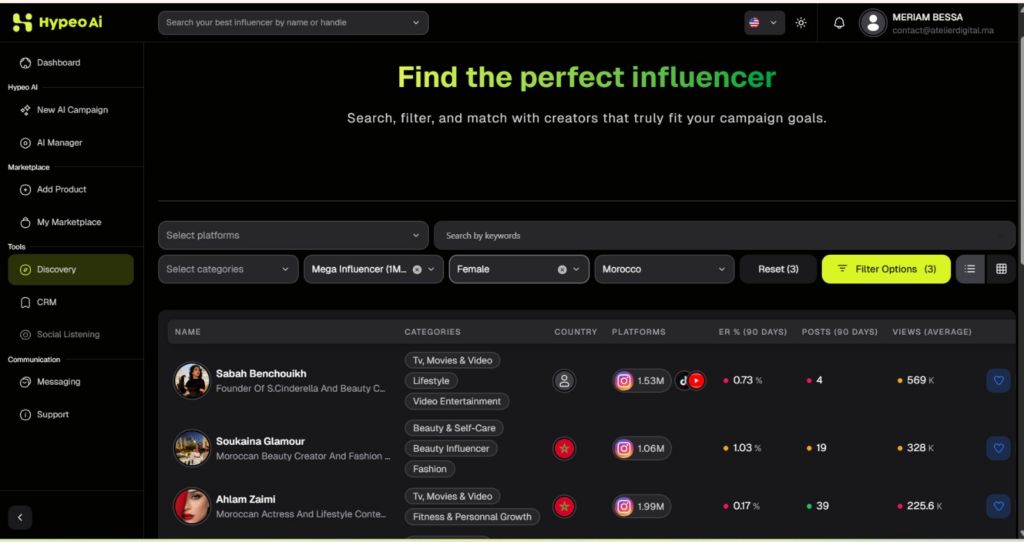Click Ahlam's Tv, Movies & Video tag

[x=453, y=496]
